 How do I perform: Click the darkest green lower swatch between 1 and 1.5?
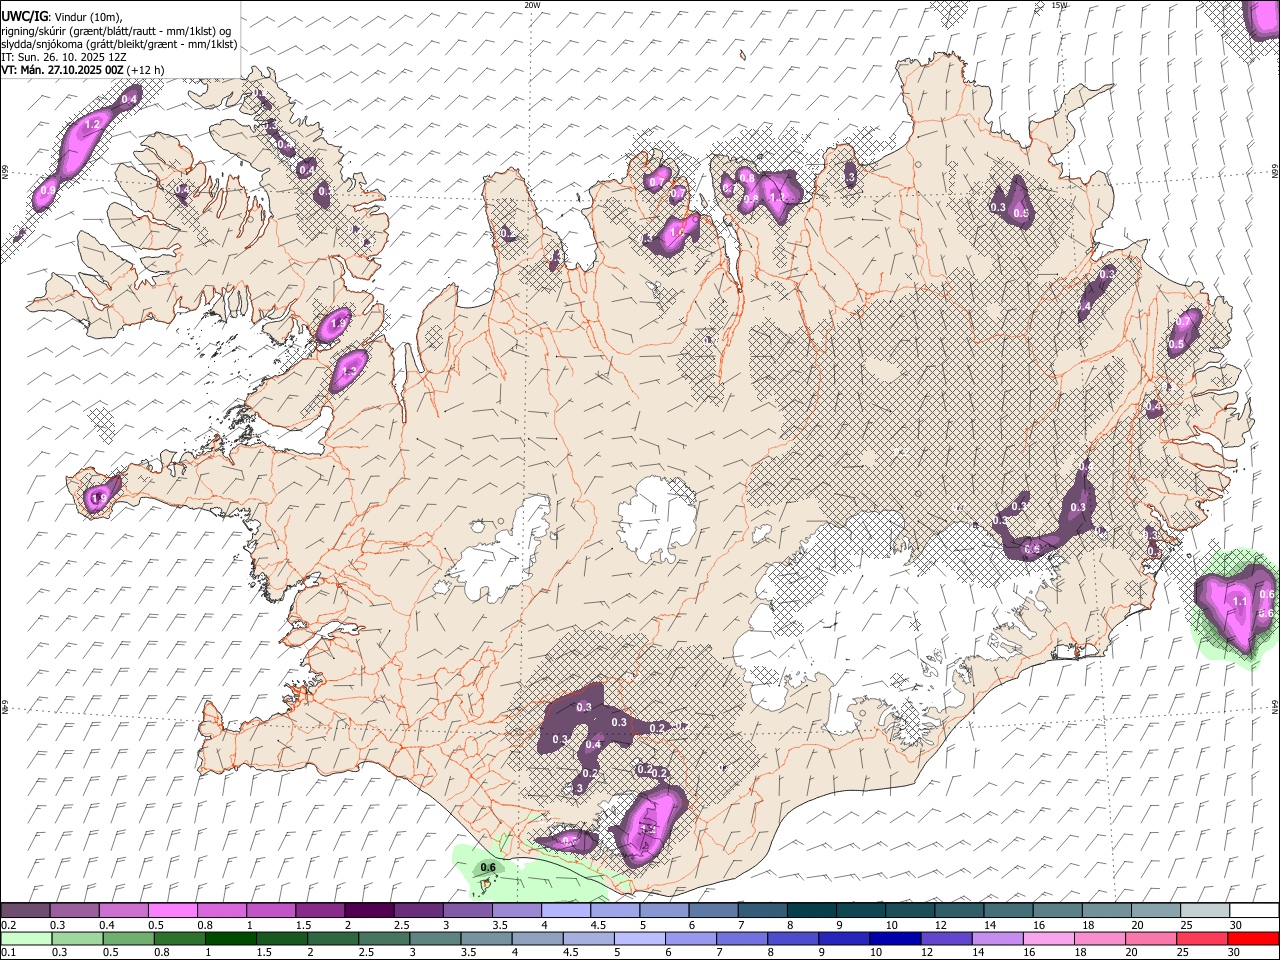[231, 939]
